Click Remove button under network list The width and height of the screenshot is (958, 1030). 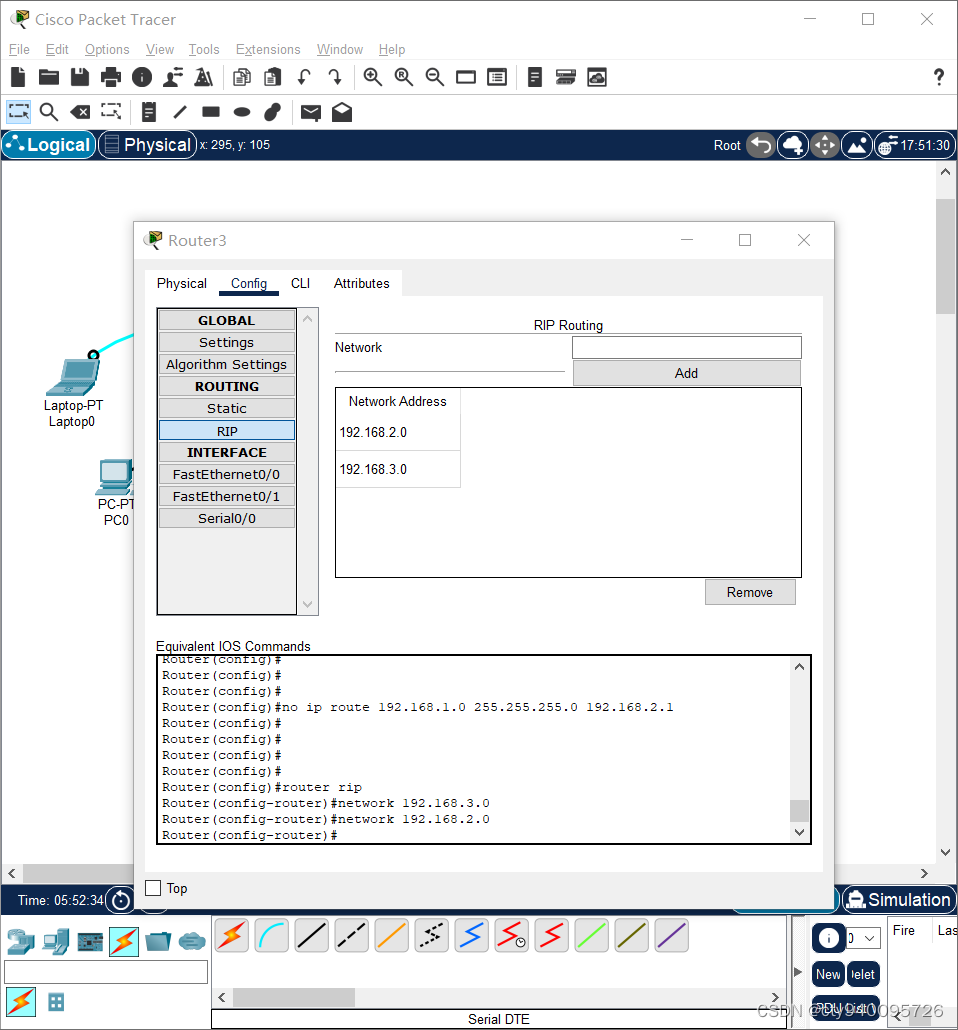(750, 593)
